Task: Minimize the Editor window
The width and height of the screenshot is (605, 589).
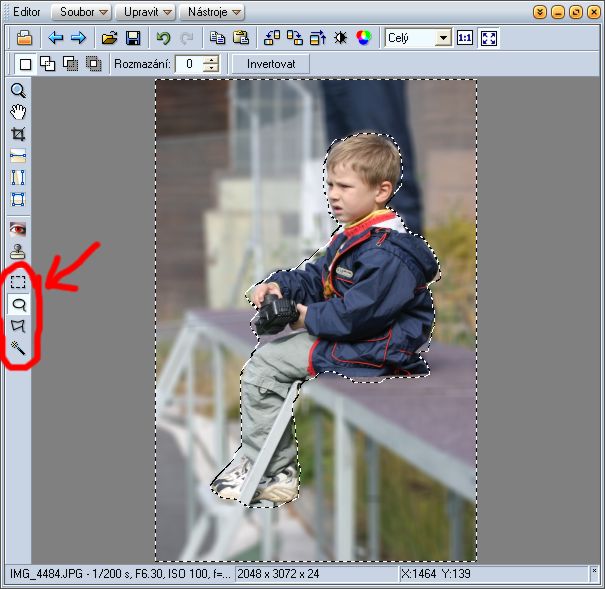Action: (x=558, y=12)
